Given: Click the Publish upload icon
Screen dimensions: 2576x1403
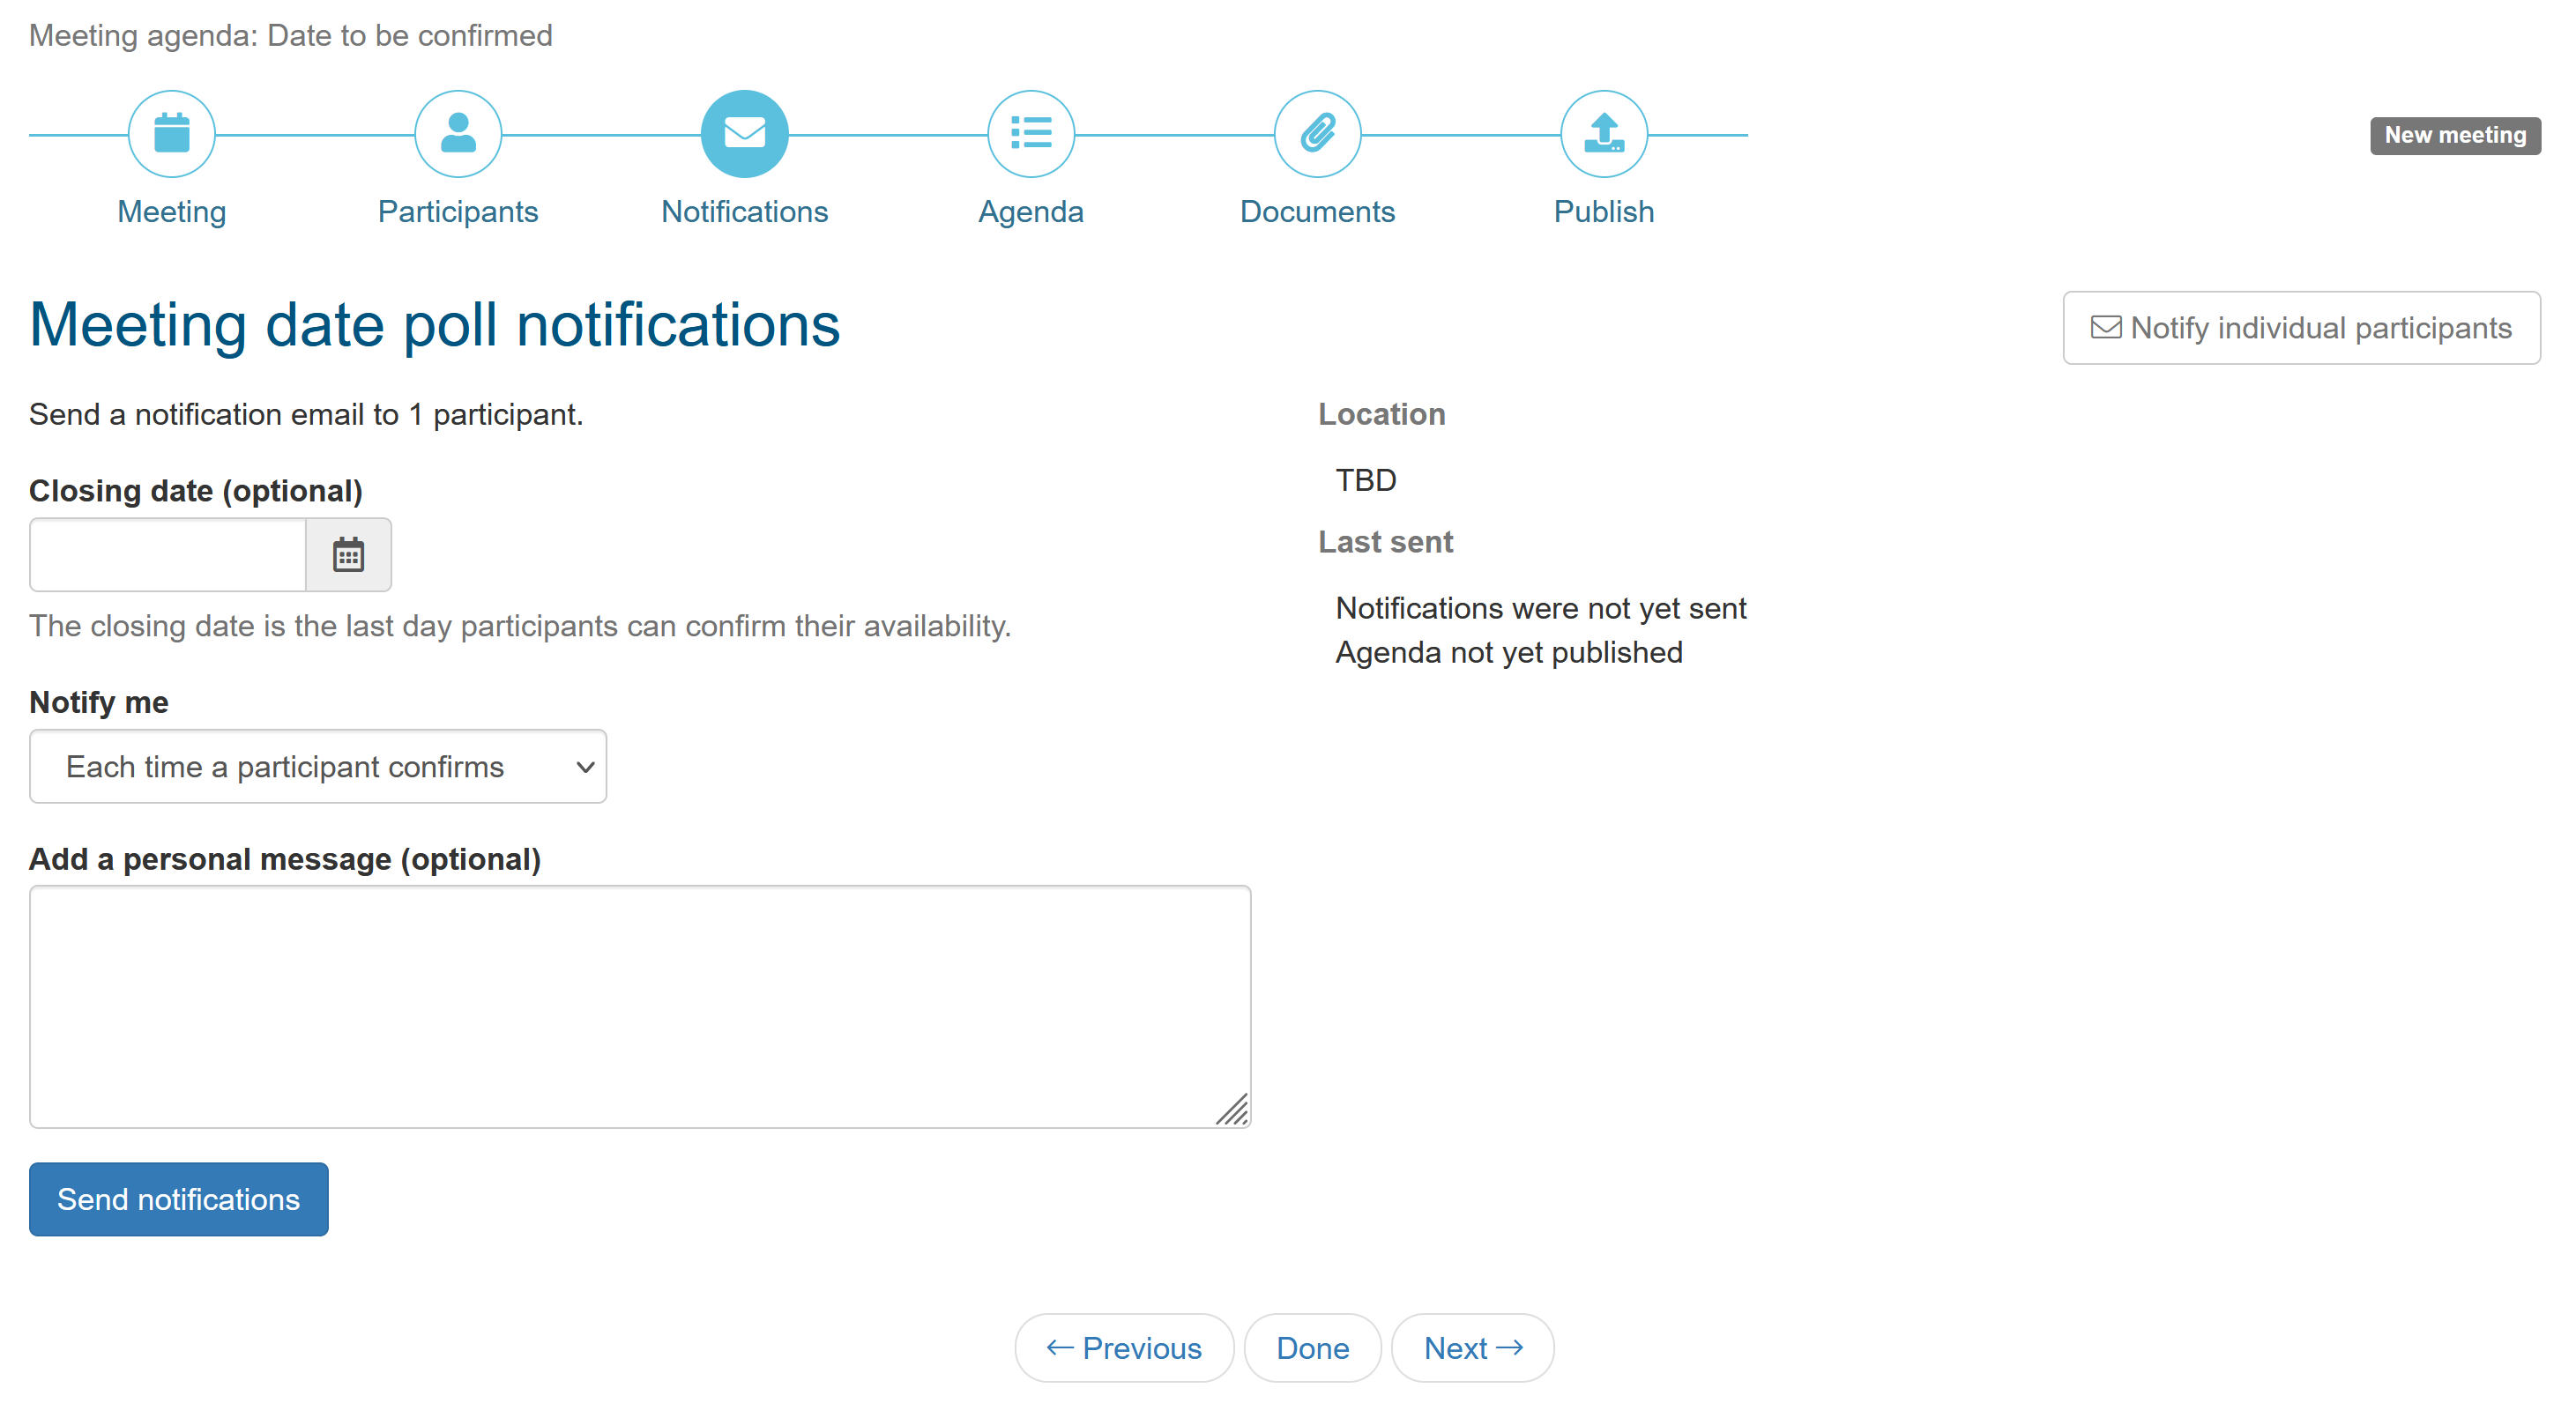Looking at the screenshot, I should pyautogui.click(x=1603, y=133).
